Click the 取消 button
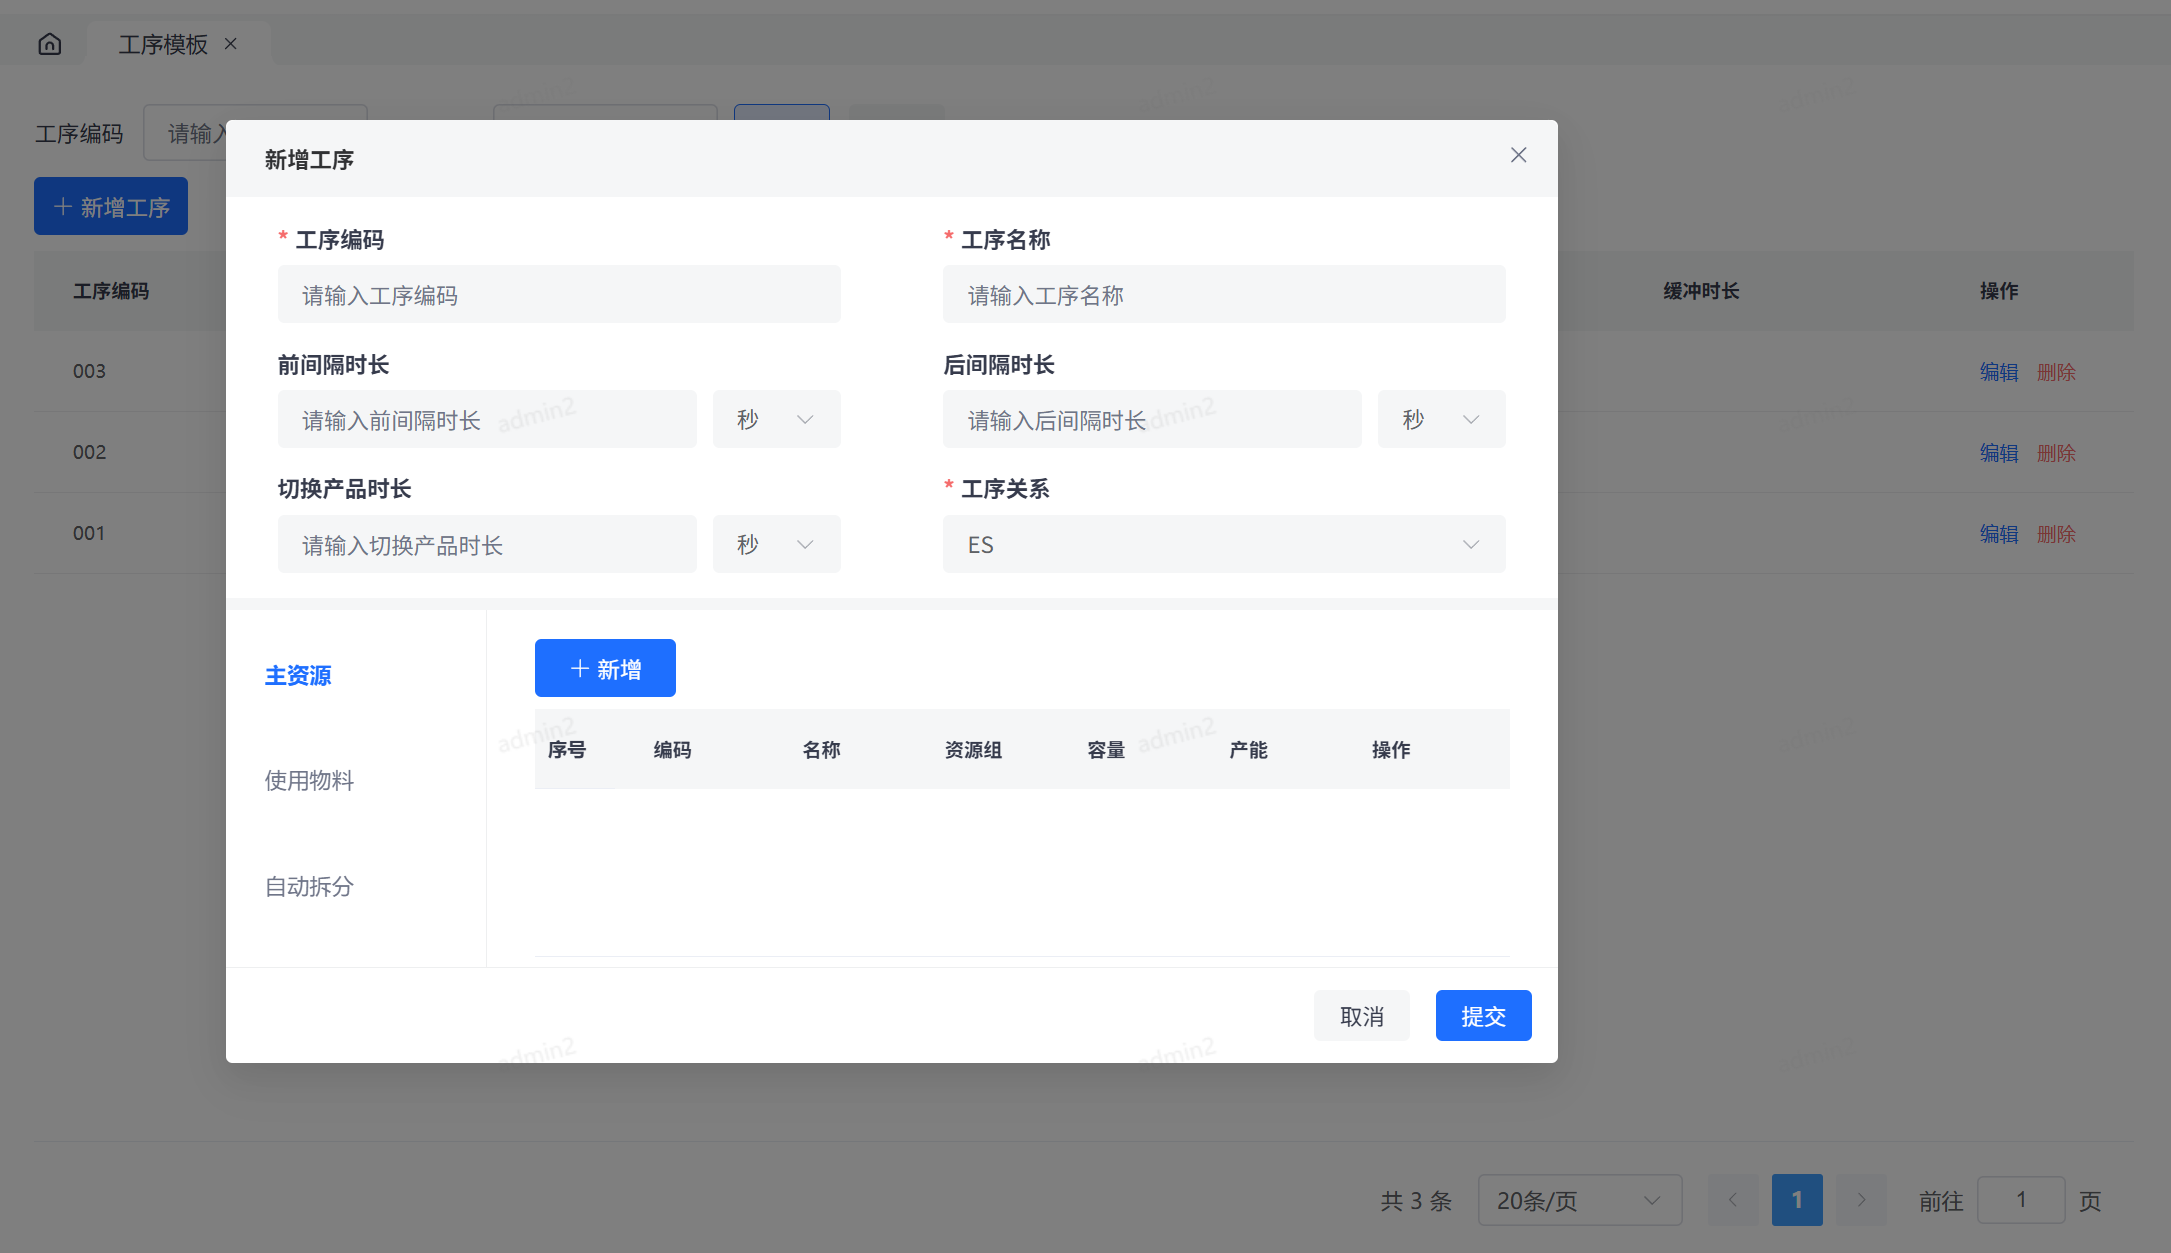Screen dimensions: 2171x1253 click(x=1361, y=1016)
